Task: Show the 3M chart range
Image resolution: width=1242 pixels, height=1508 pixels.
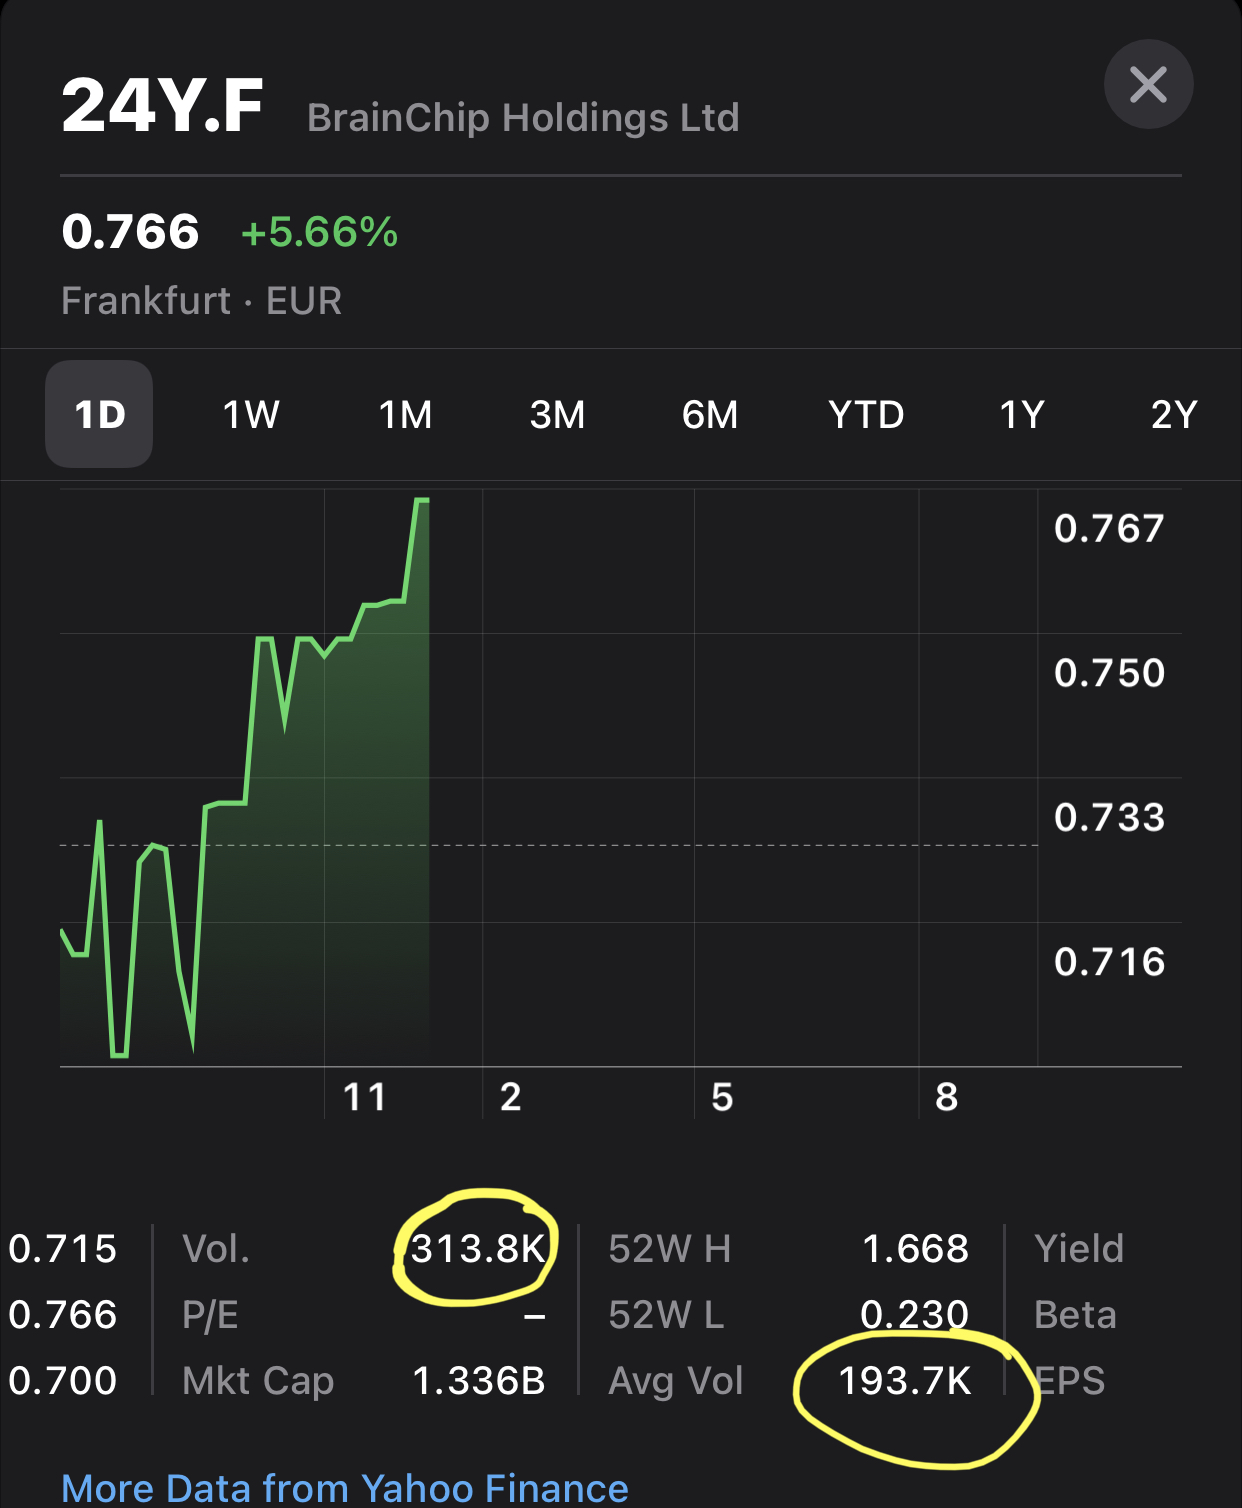Action: pos(557,414)
